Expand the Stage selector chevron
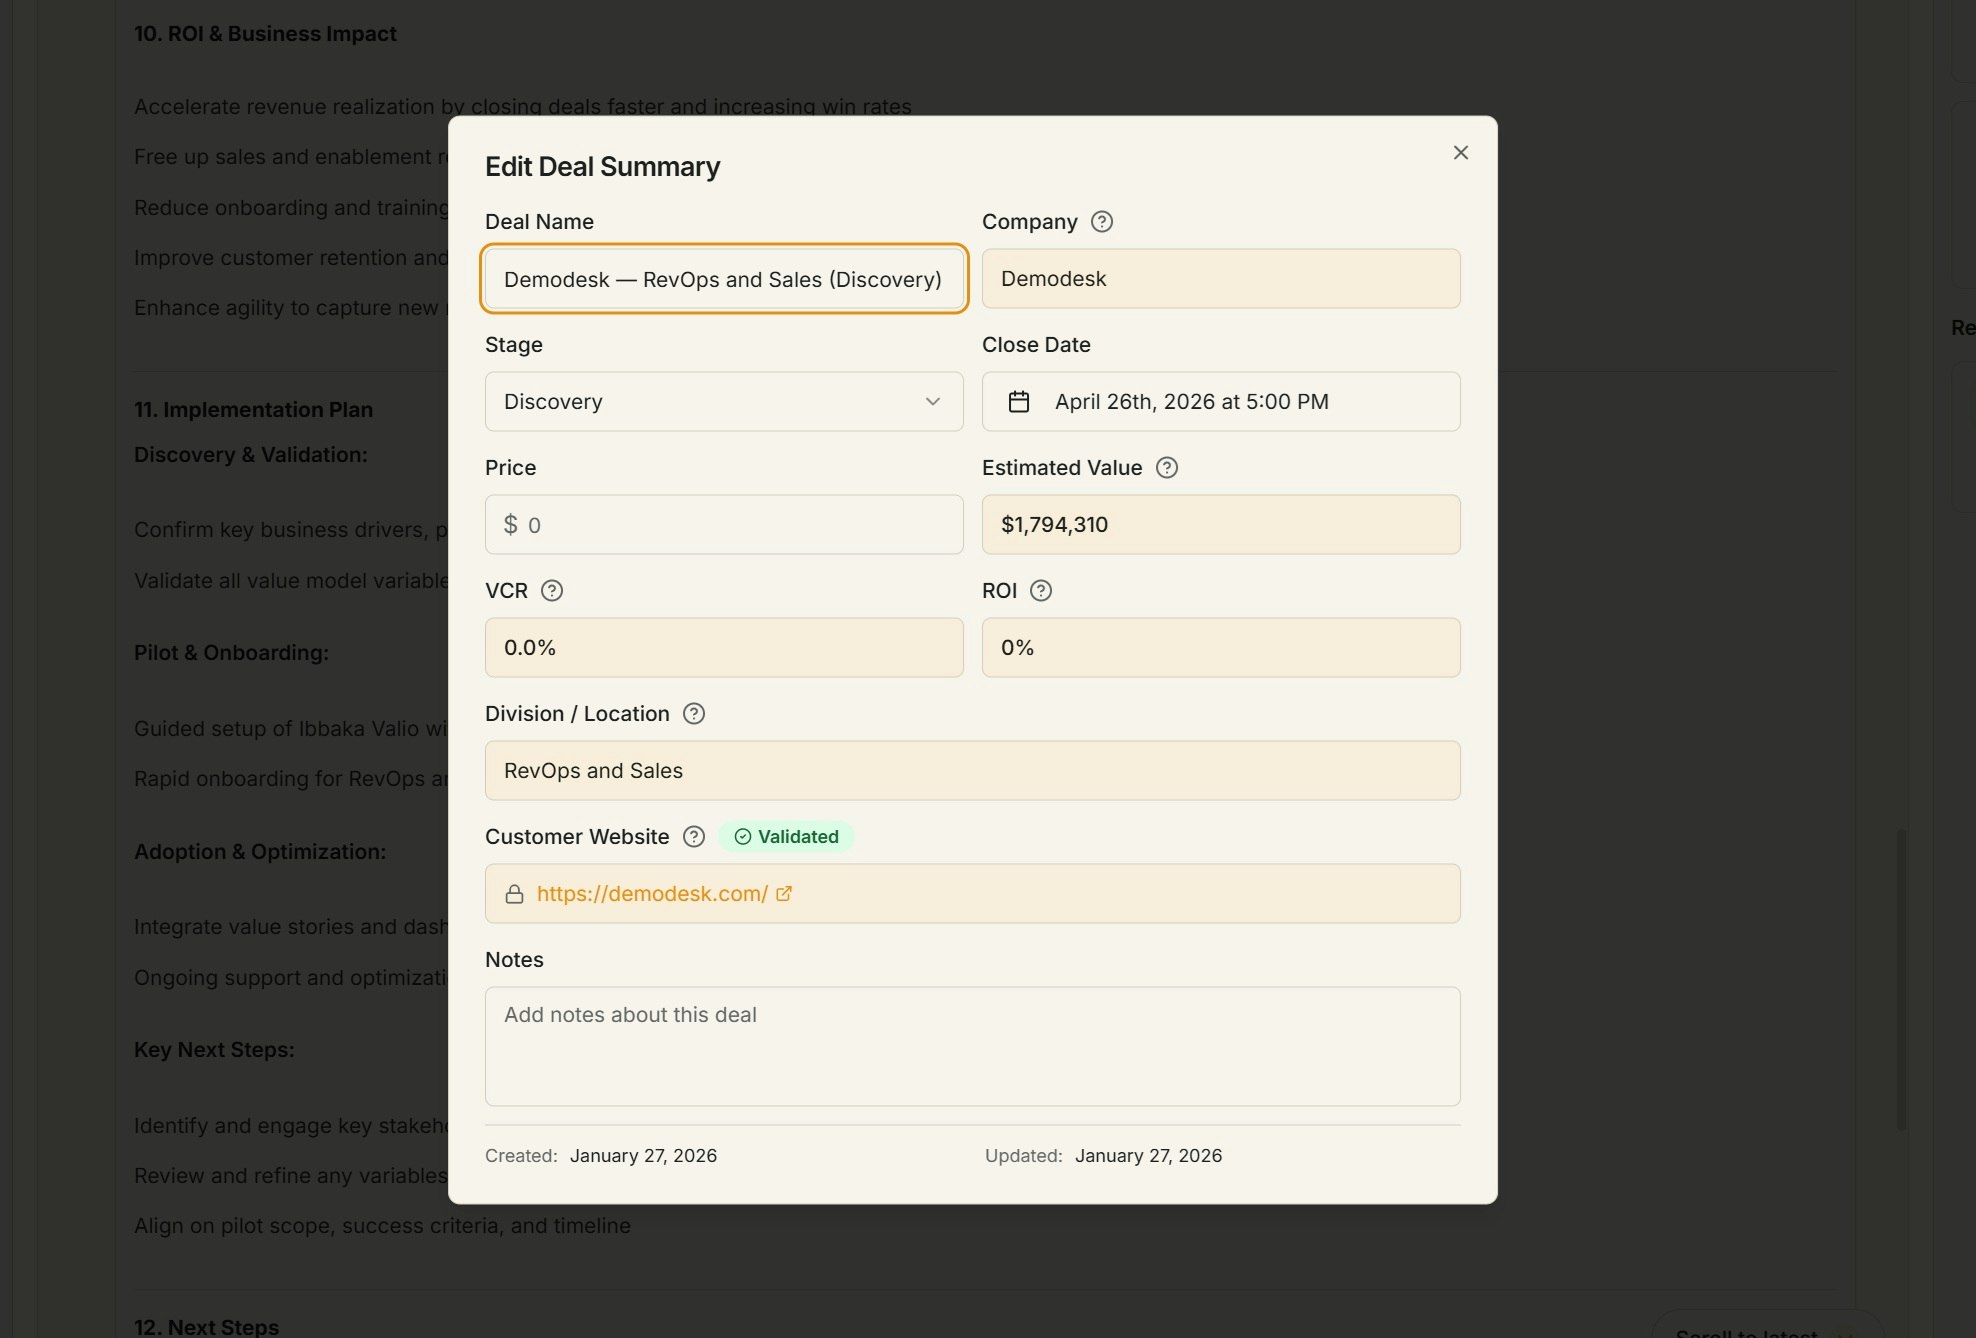Screen dimensions: 1976x1338 click(934, 401)
